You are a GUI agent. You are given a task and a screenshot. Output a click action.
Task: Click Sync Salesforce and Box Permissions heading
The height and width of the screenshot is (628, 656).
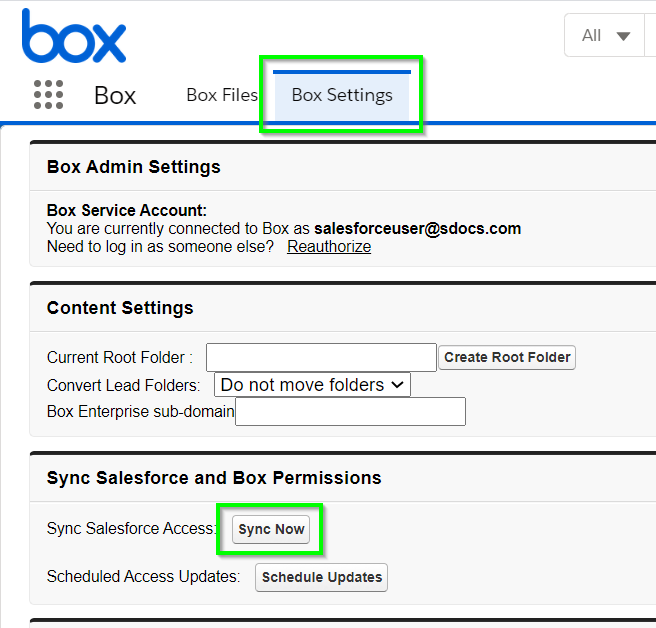tap(214, 478)
